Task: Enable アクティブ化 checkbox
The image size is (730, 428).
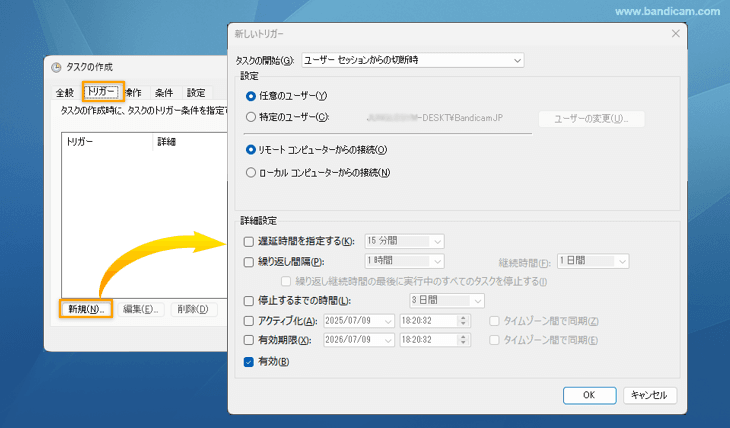Action: pyautogui.click(x=249, y=321)
